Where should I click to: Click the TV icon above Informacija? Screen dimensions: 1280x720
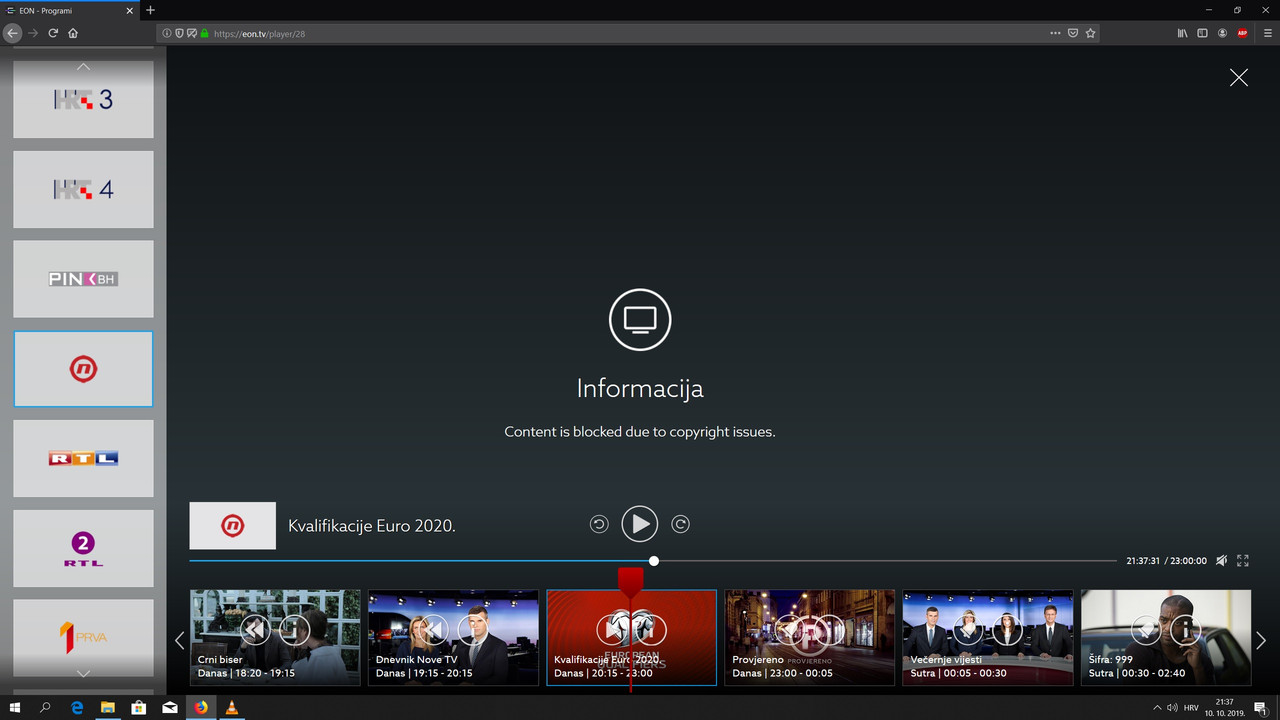pyautogui.click(x=640, y=320)
